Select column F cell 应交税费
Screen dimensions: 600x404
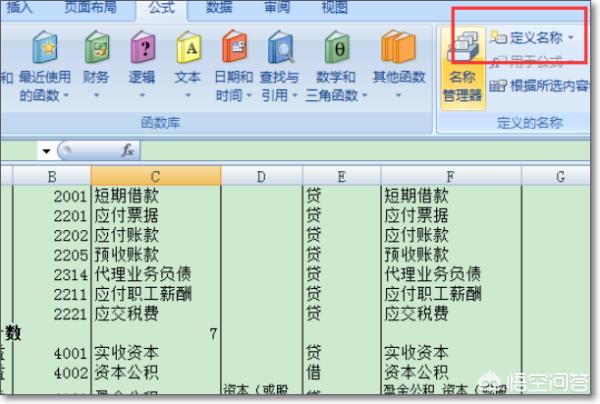(x=451, y=314)
